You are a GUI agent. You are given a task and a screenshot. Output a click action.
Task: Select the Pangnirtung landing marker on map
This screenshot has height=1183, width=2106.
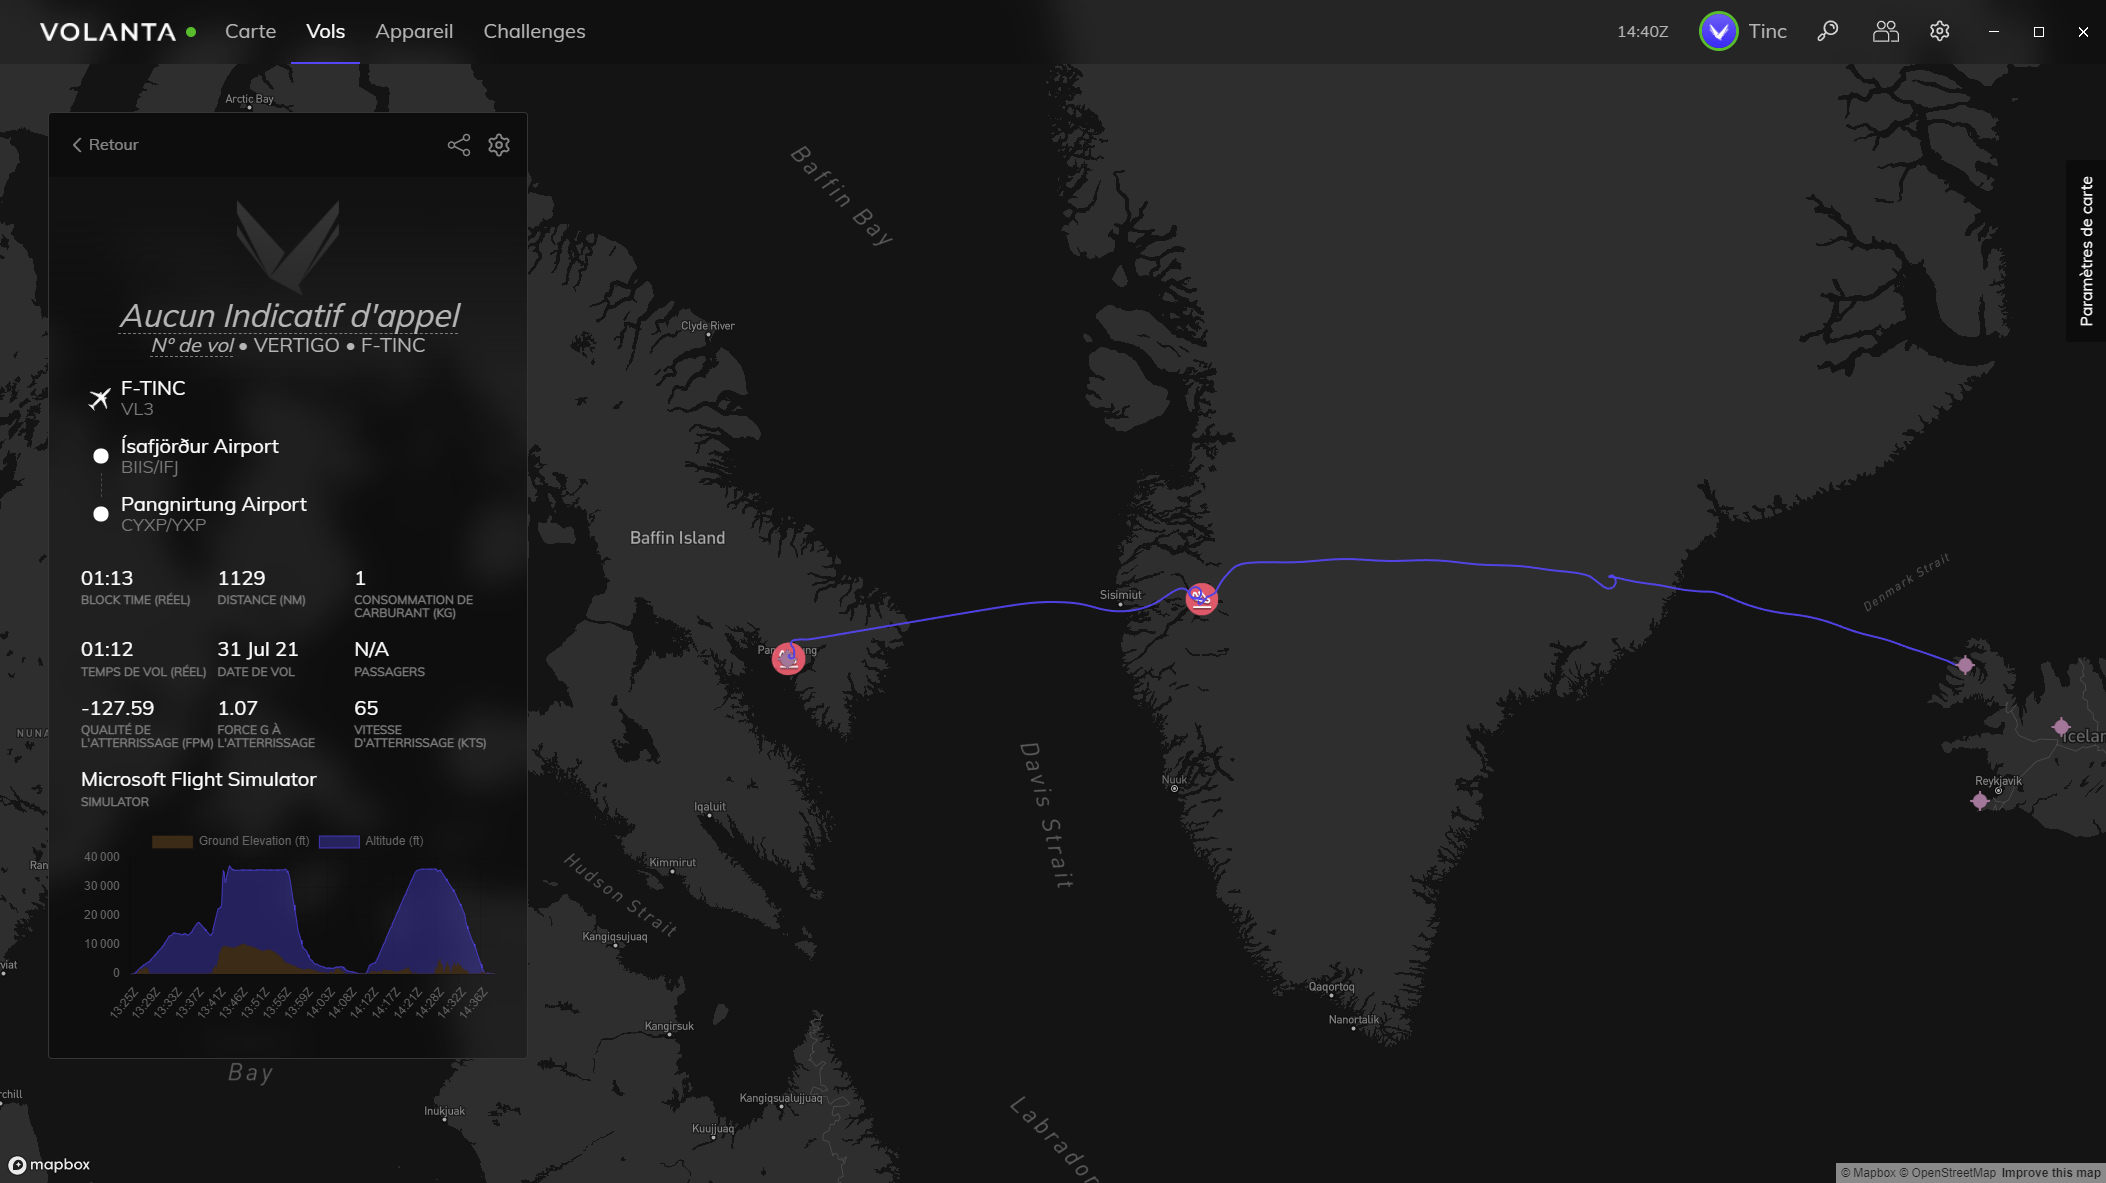tap(789, 658)
